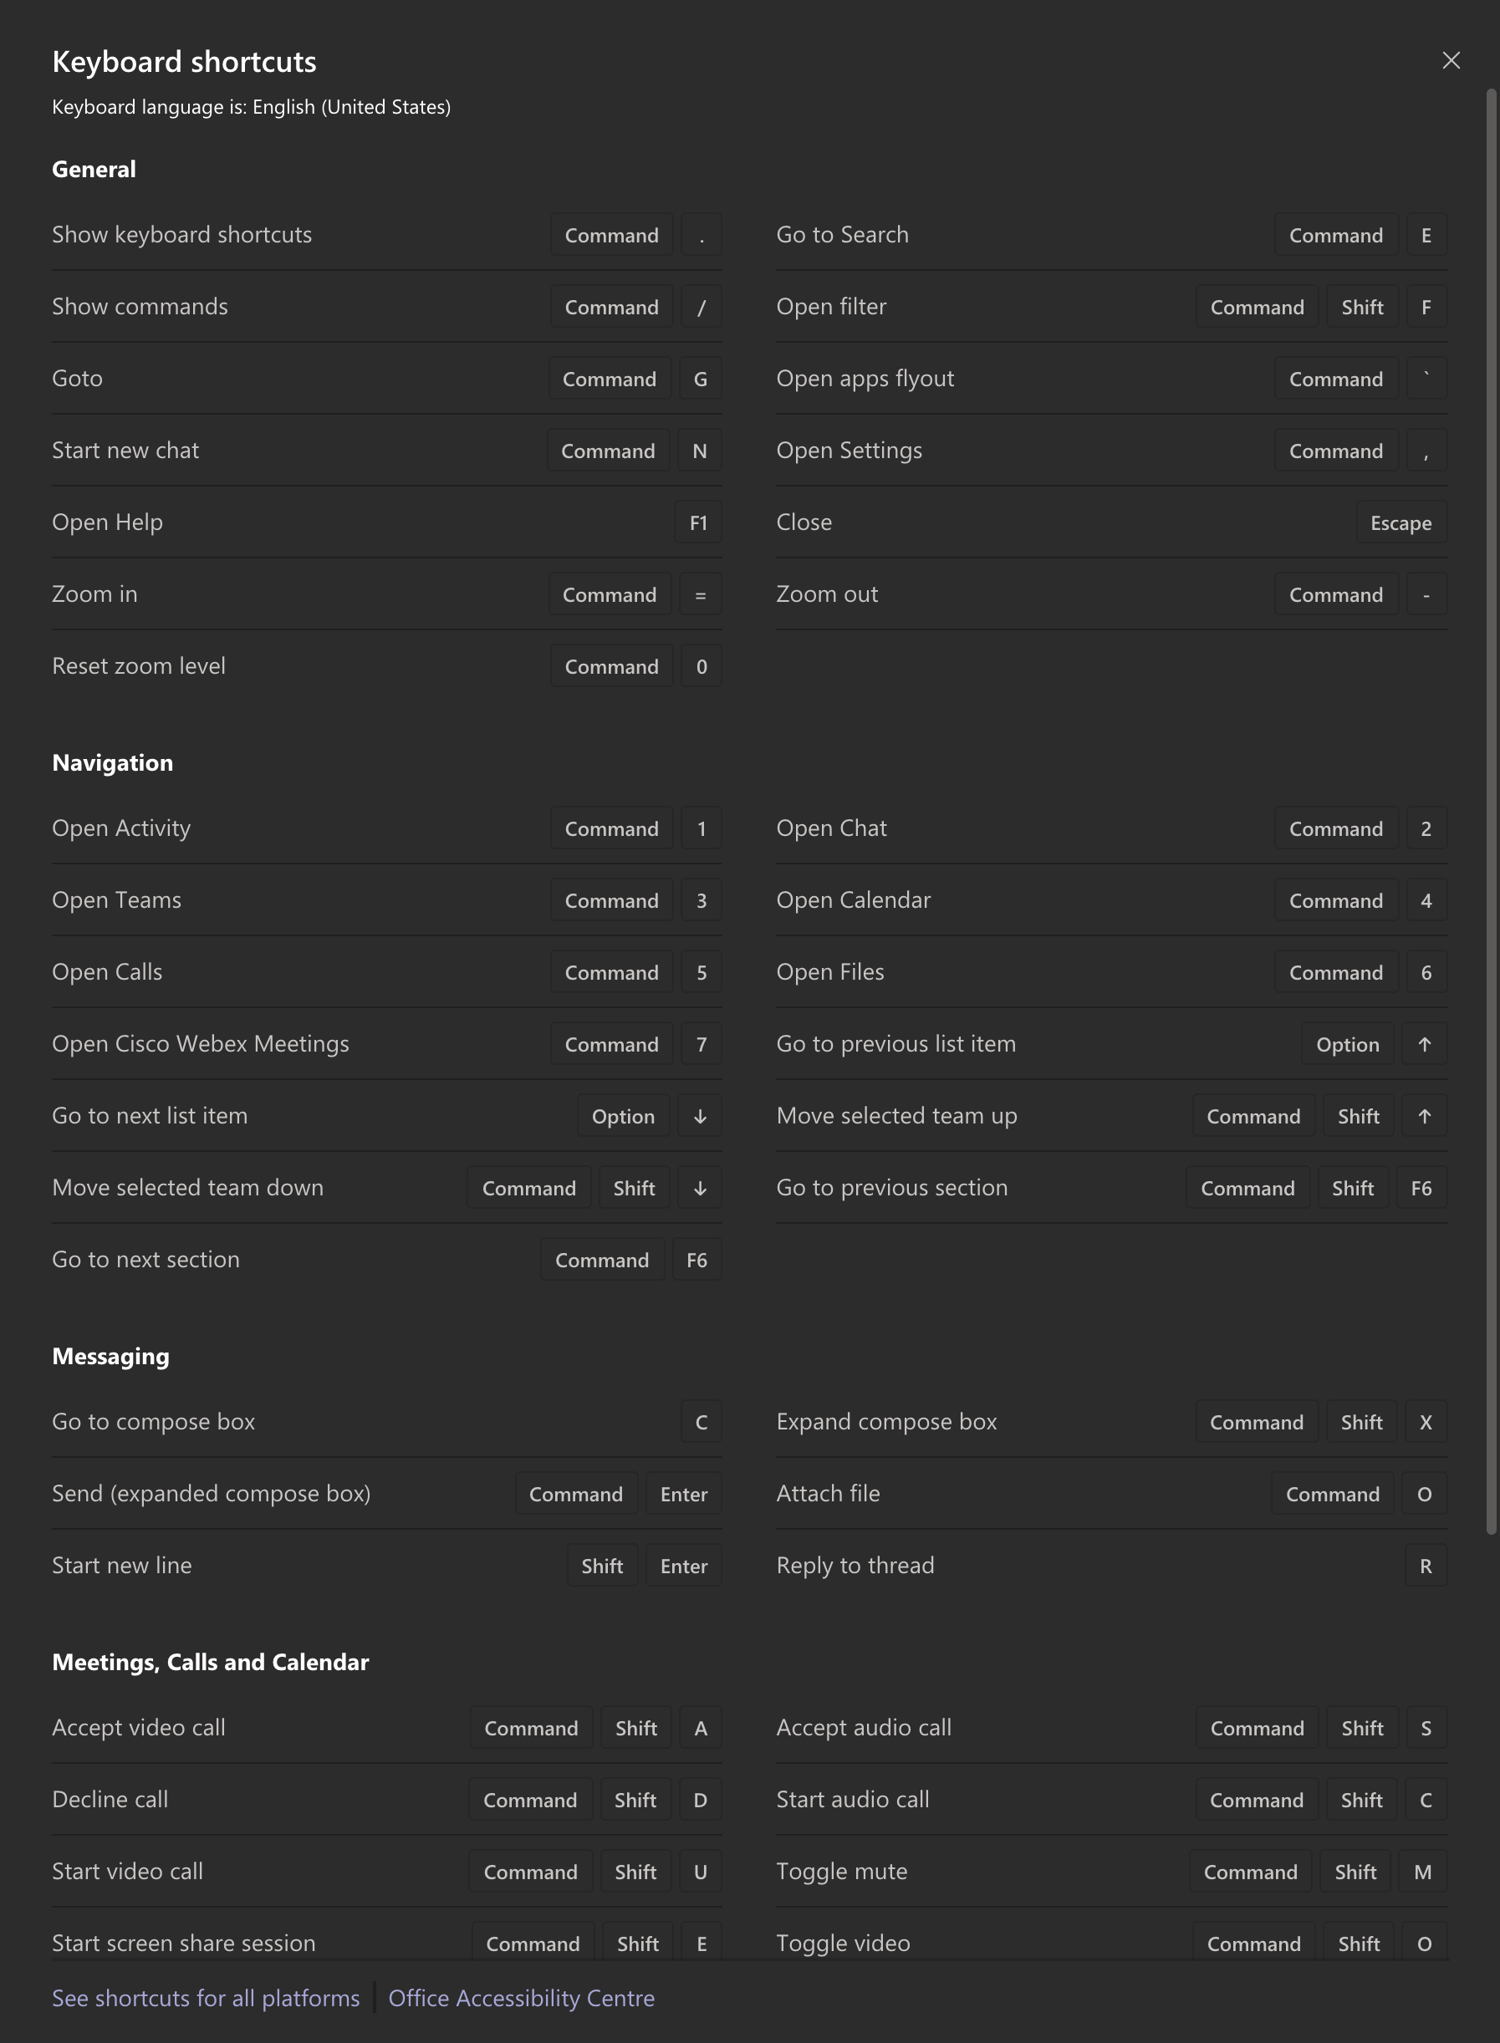The width and height of the screenshot is (1500, 2043).
Task: Click the F6 chip for Go to next section
Action: (x=696, y=1259)
